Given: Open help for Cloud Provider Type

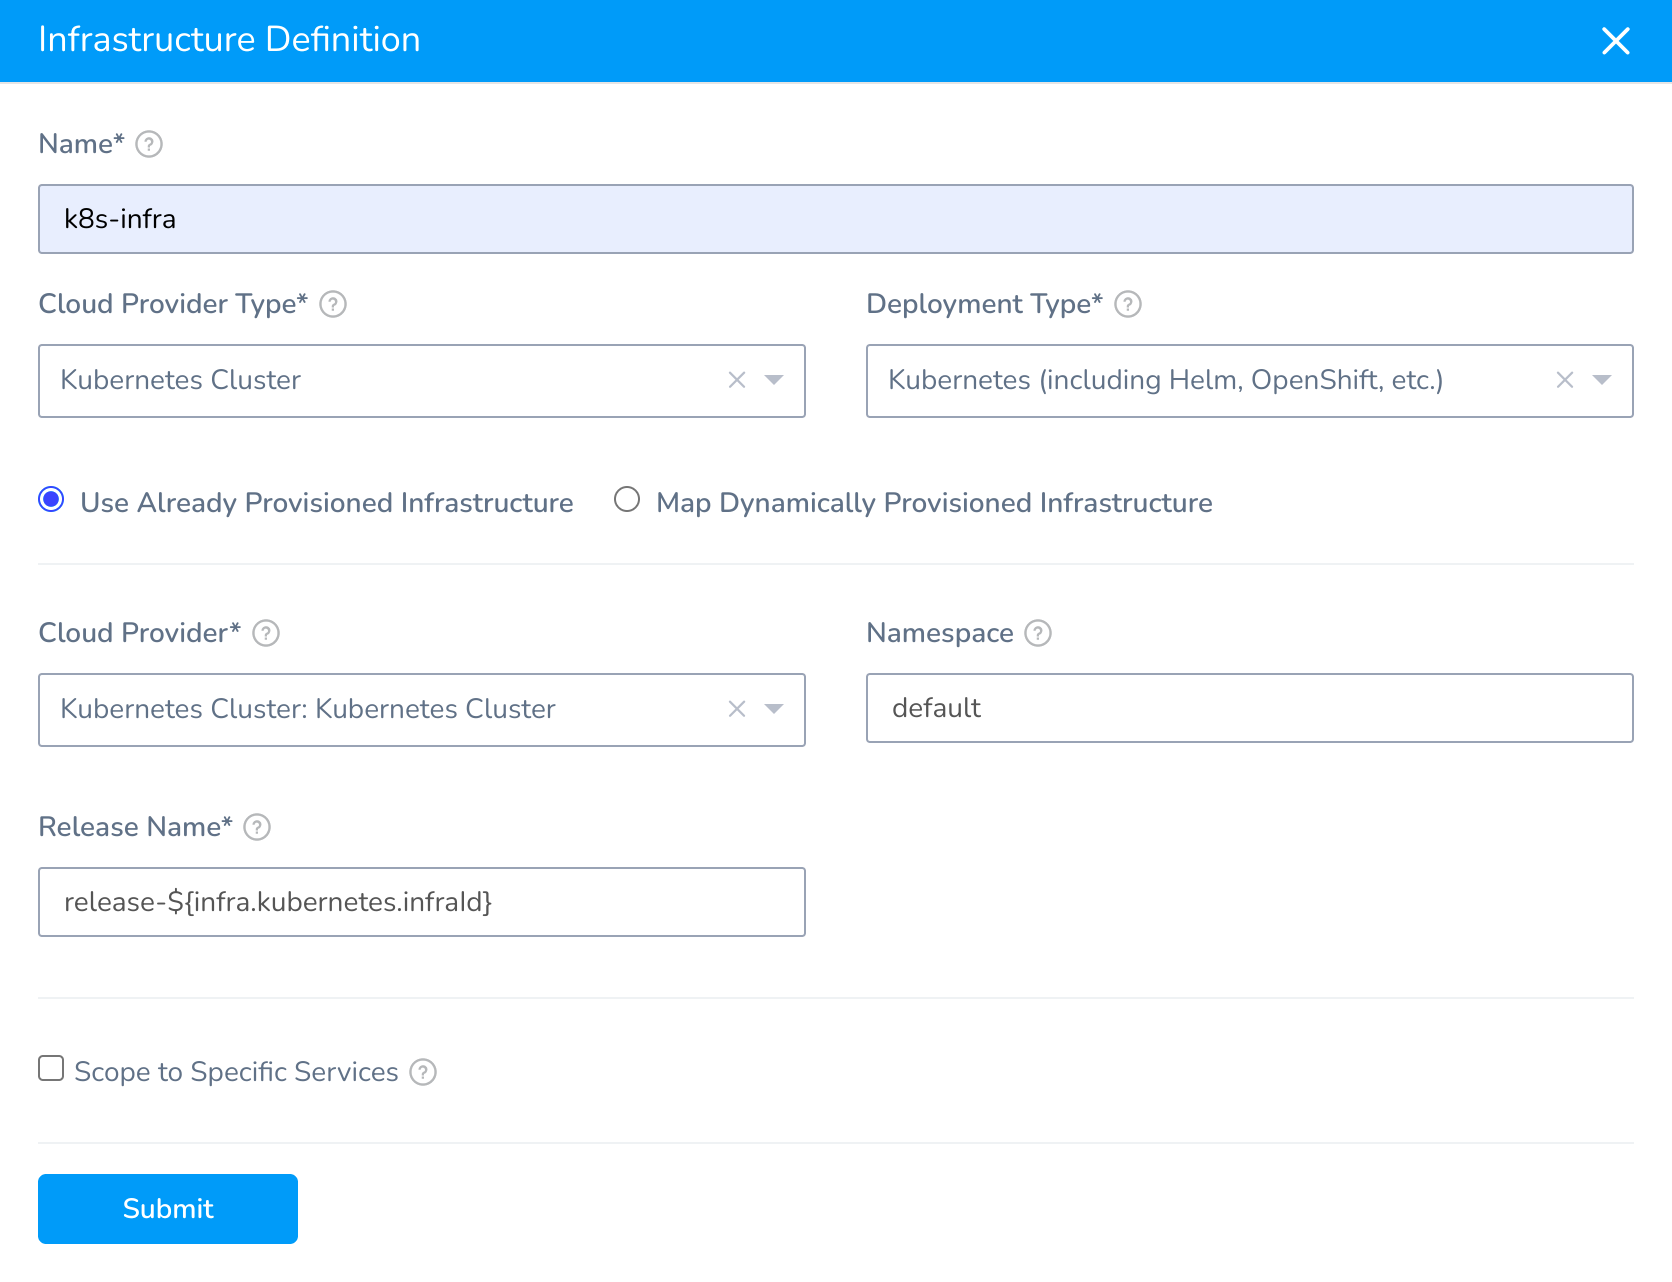Looking at the screenshot, I should (x=333, y=304).
